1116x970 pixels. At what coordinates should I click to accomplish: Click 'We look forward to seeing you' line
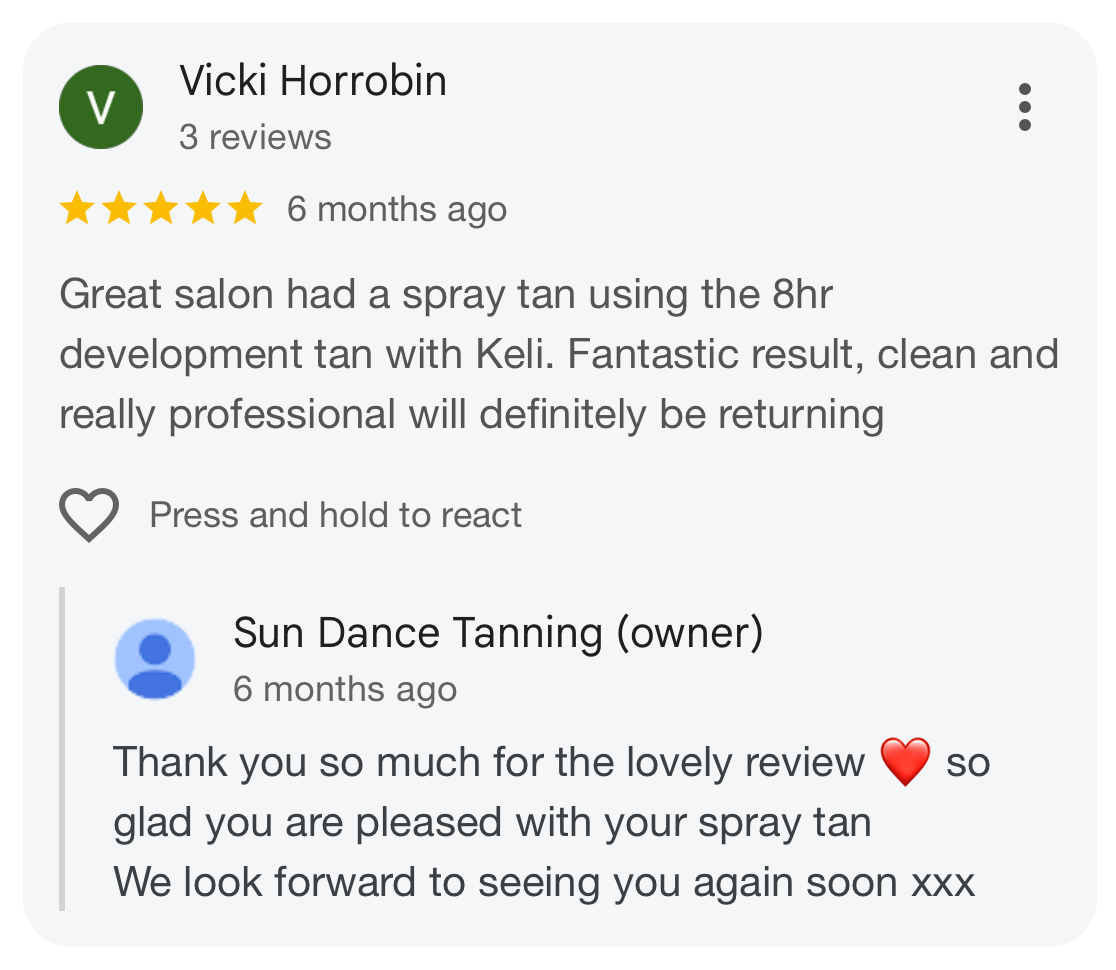pyautogui.click(x=544, y=883)
